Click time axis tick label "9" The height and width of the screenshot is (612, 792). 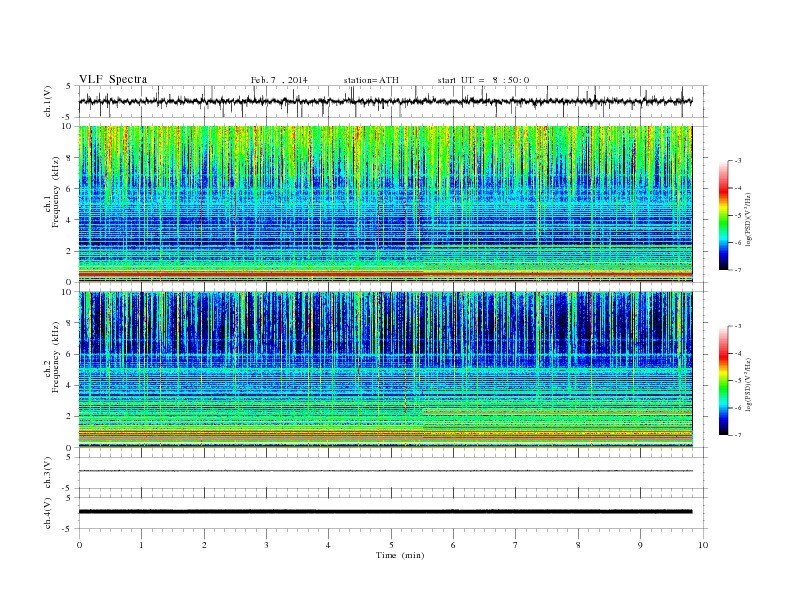[640, 545]
